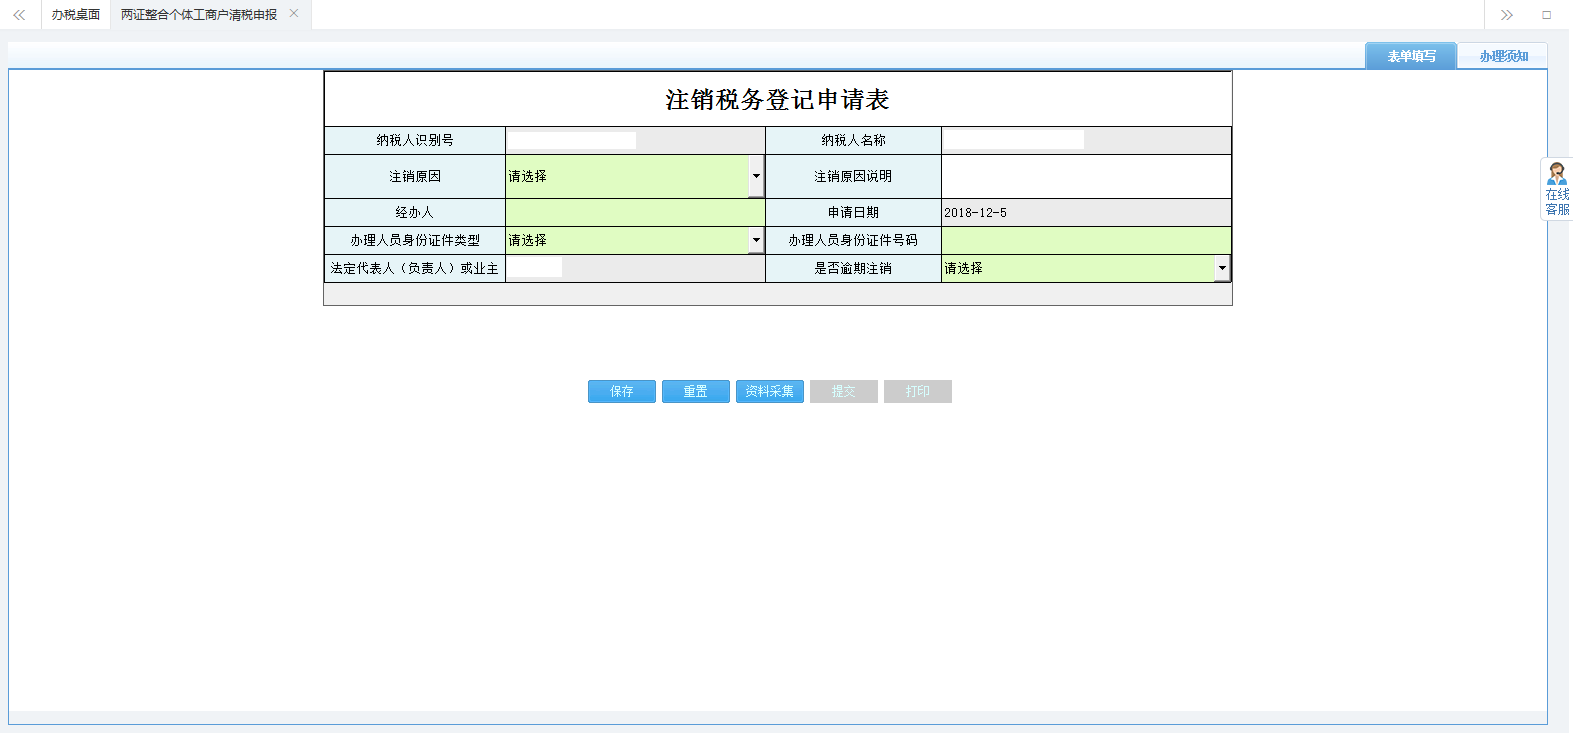Click the 保存 button
The image size is (1573, 733).
[622, 392]
